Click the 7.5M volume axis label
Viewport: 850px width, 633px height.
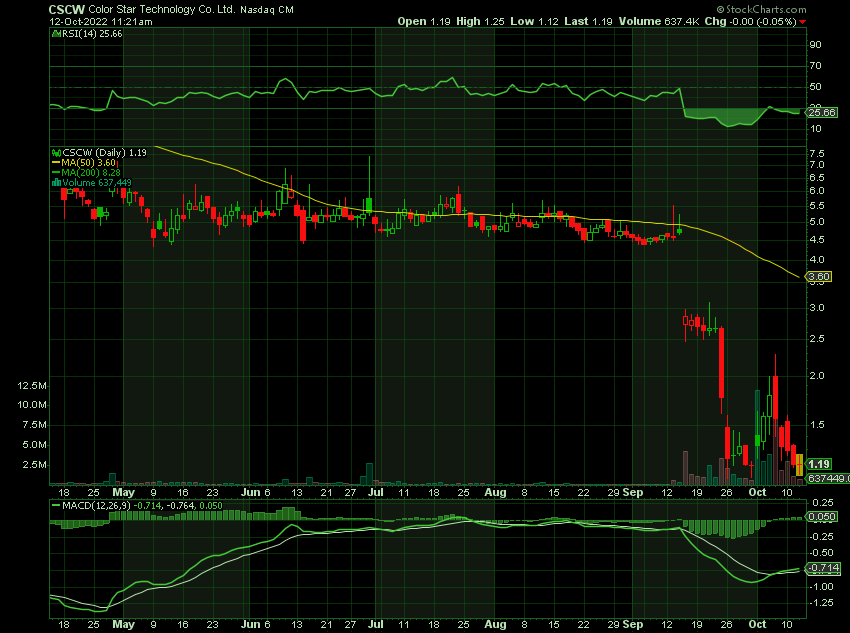point(35,425)
